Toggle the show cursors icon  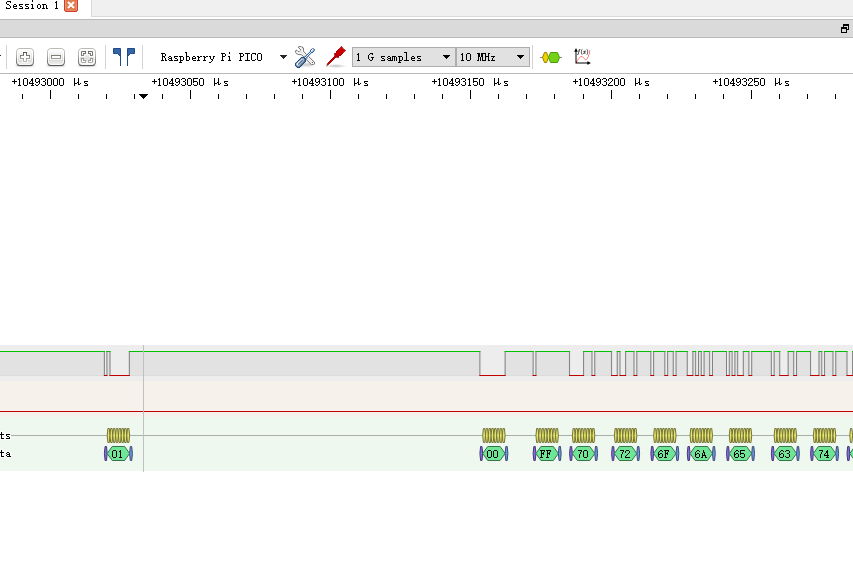point(123,57)
